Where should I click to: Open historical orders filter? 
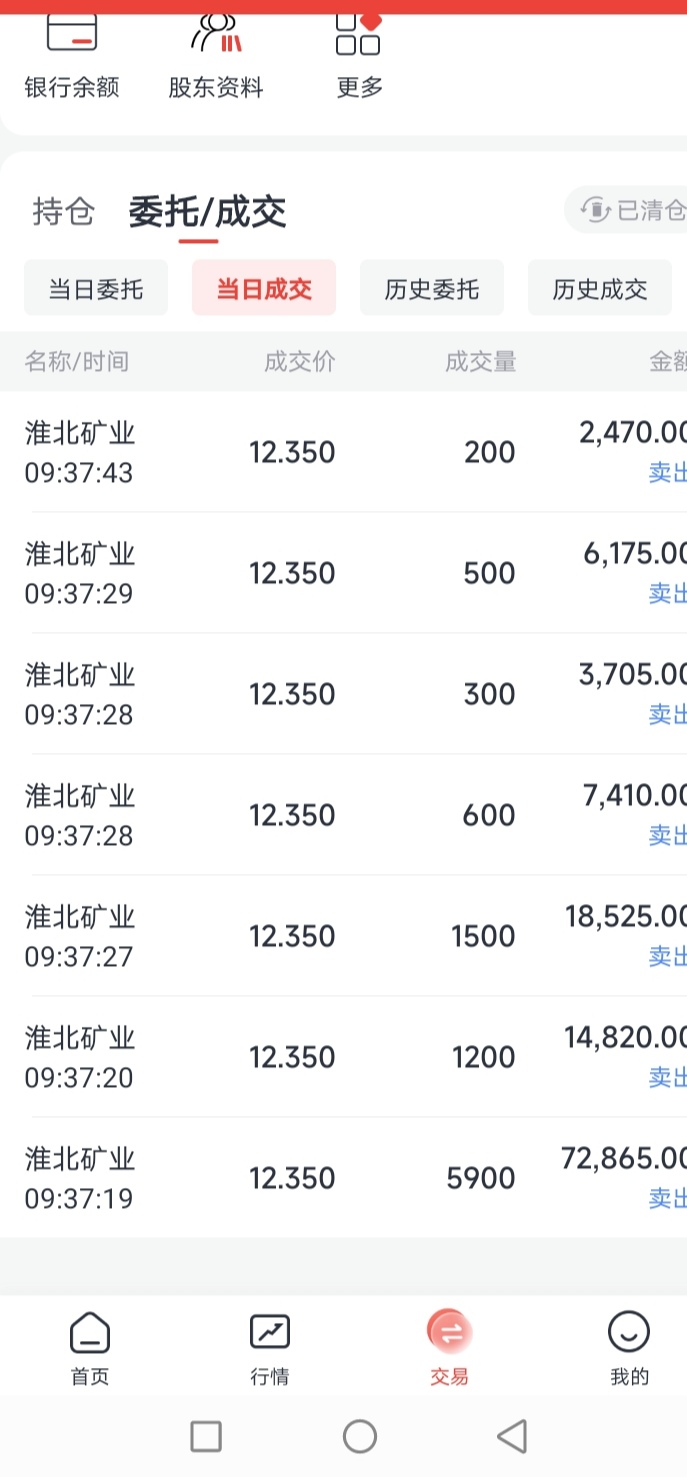click(432, 289)
